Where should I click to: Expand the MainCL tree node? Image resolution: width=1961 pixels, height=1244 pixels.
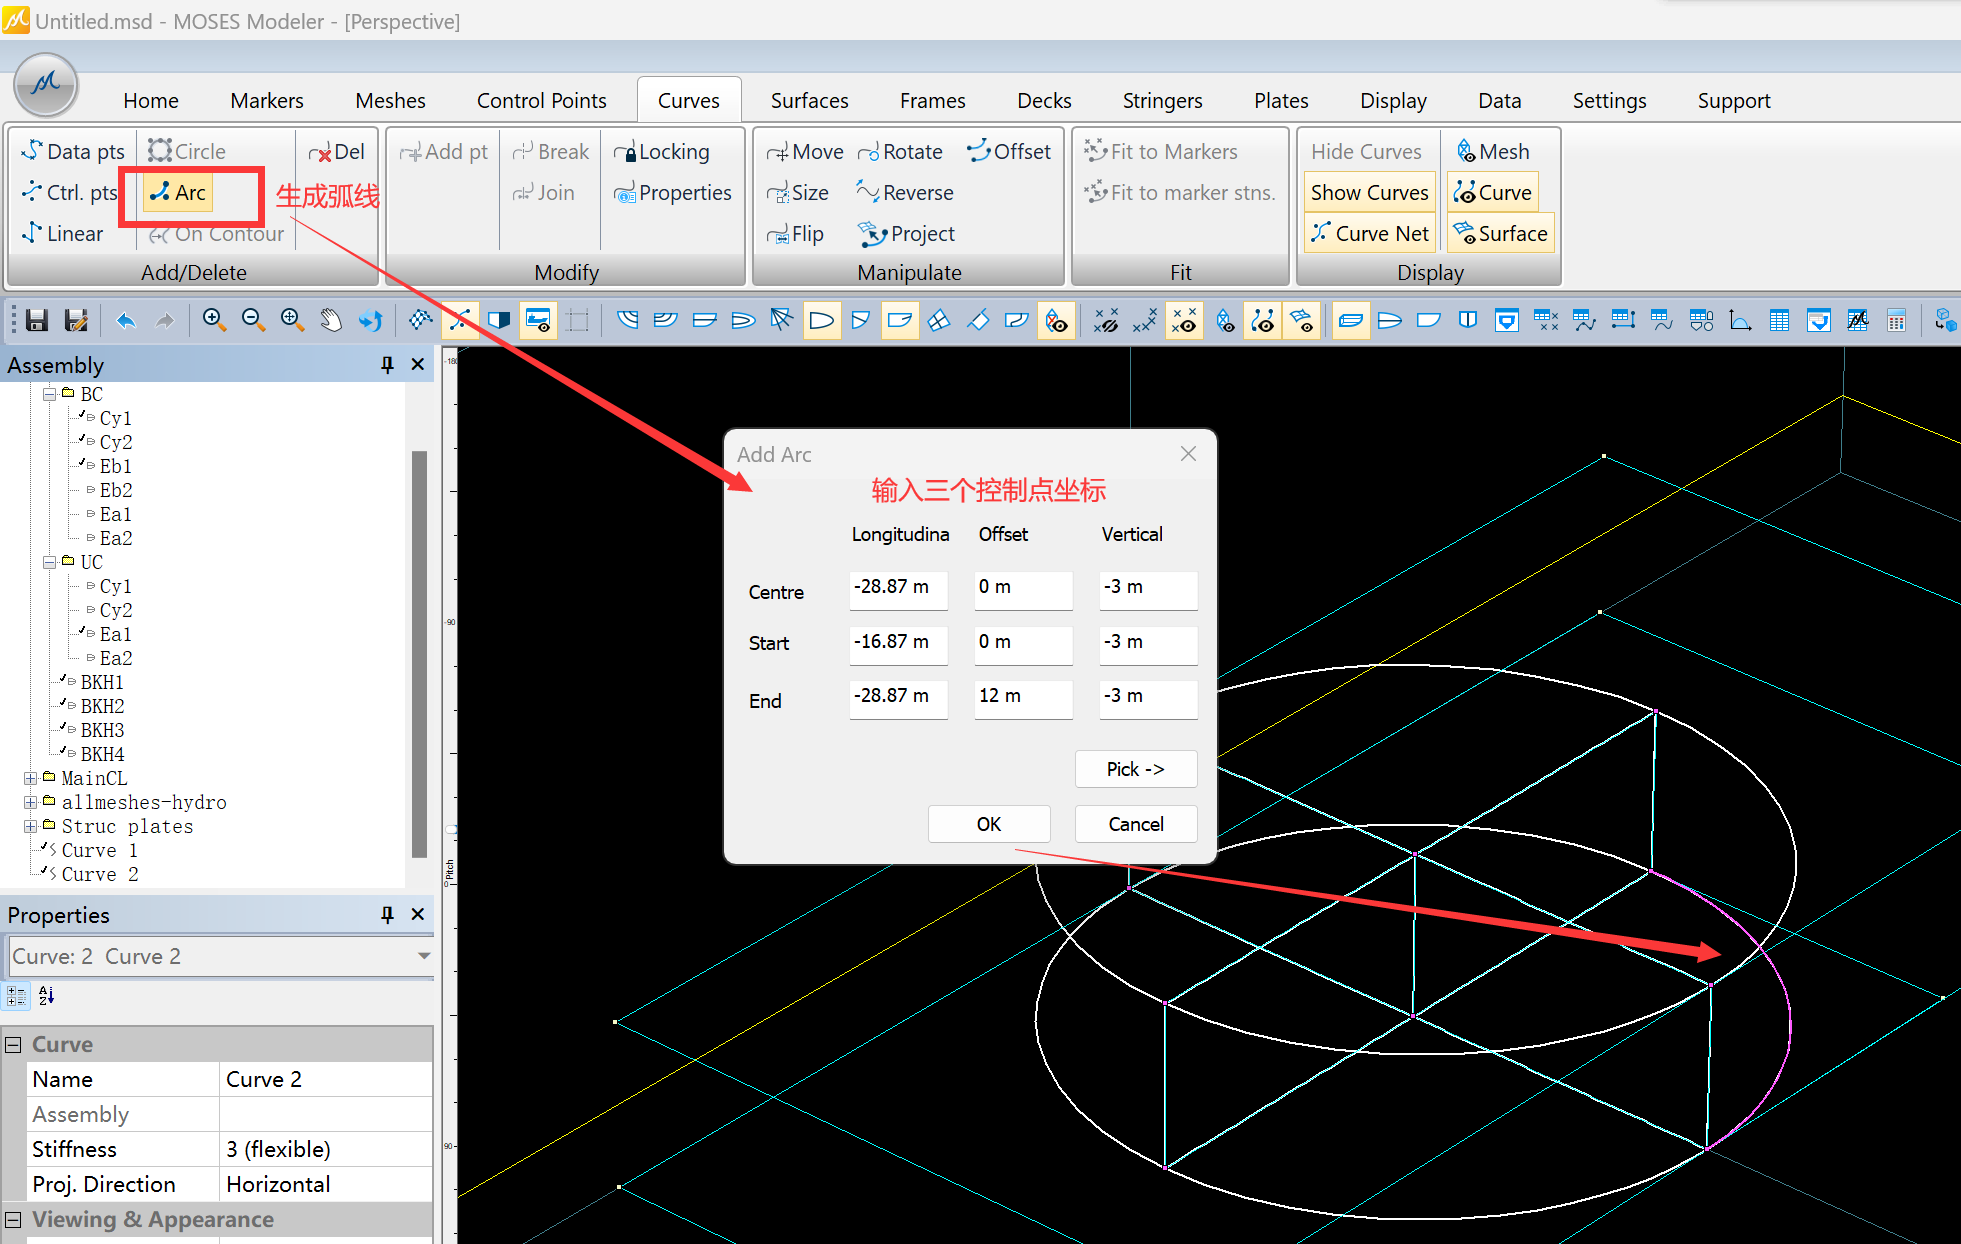(x=31, y=779)
